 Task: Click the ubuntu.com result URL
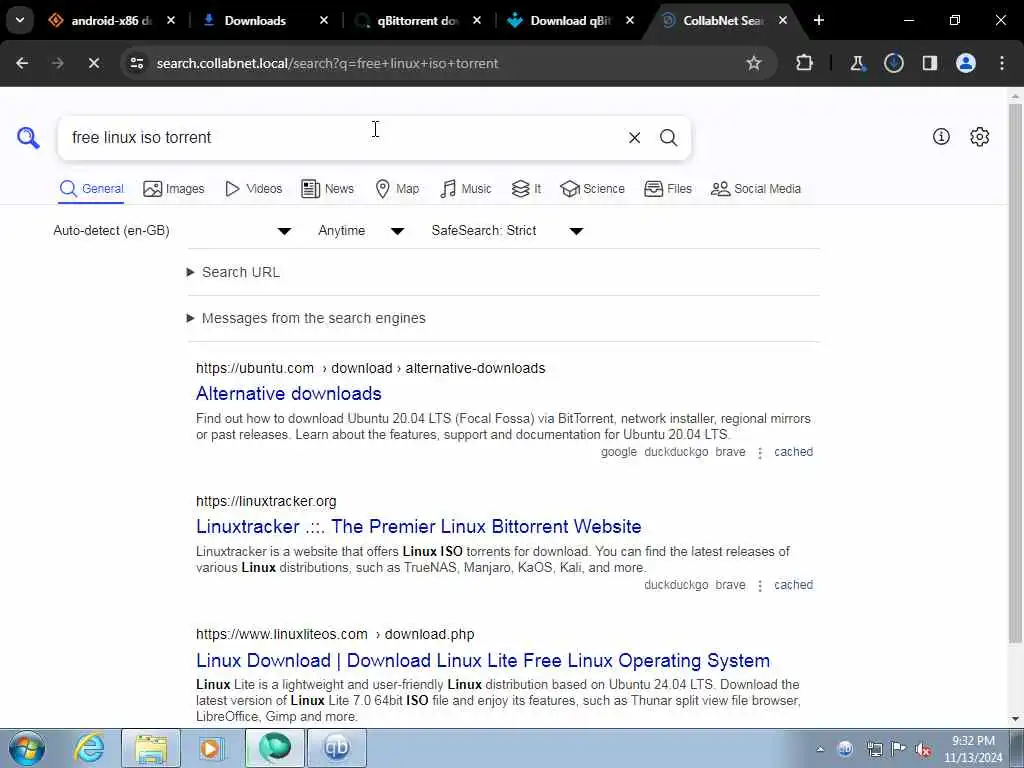tap(370, 368)
